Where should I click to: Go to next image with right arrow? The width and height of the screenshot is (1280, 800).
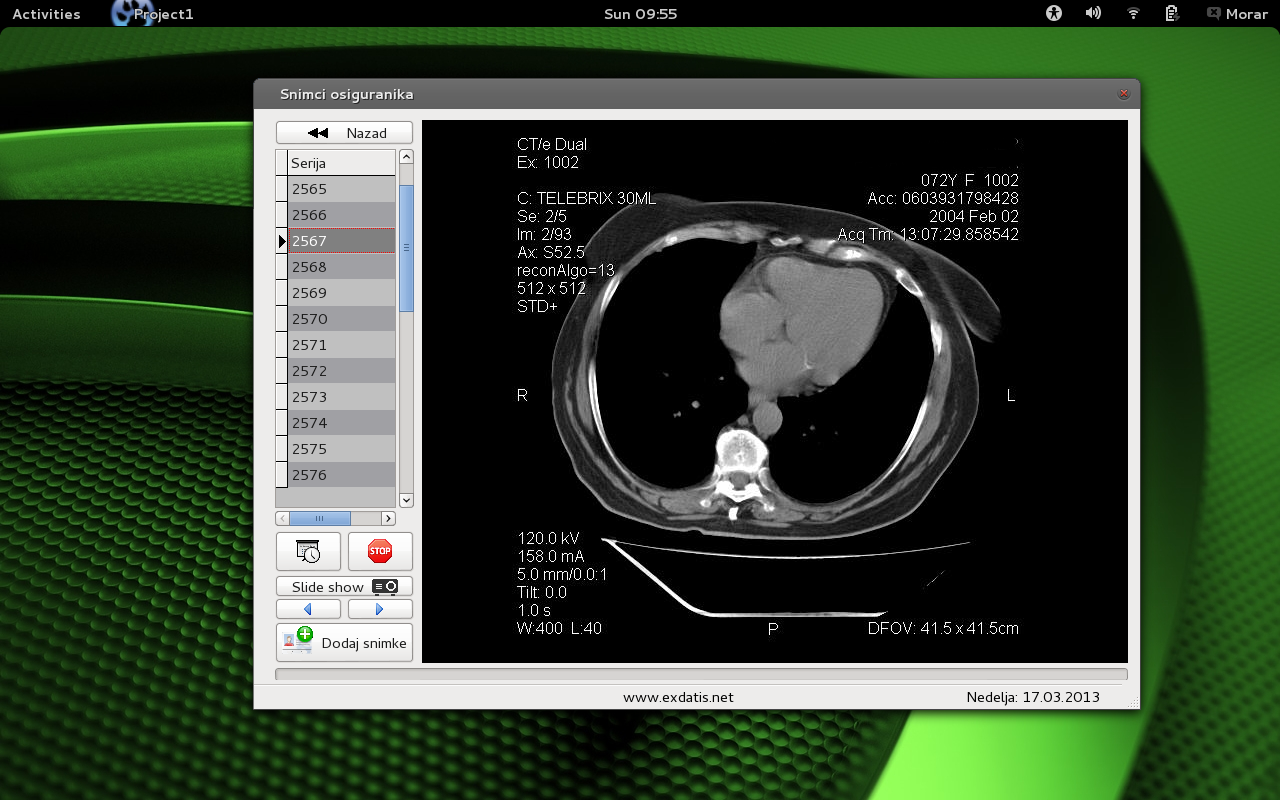pos(380,609)
